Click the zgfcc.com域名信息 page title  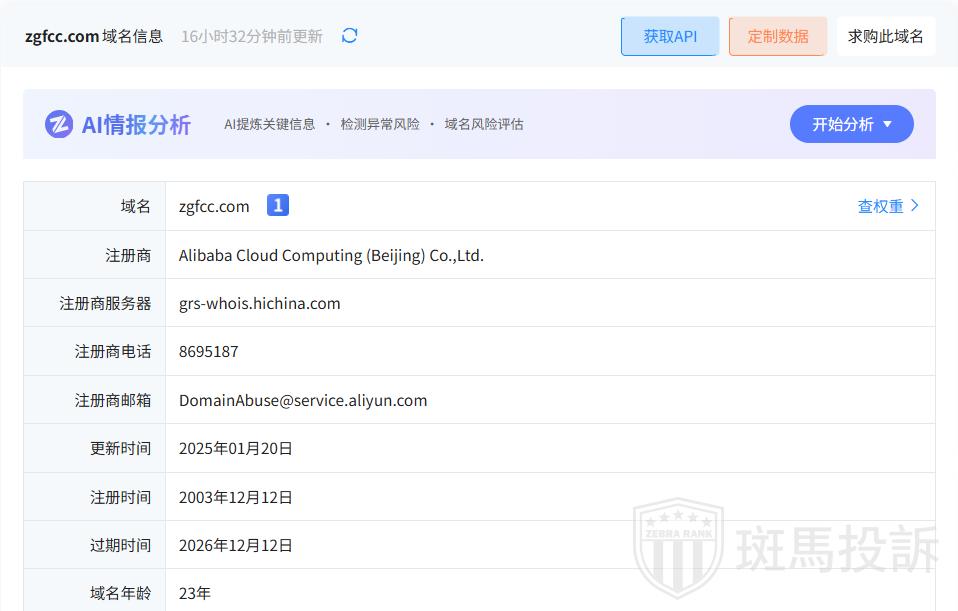[94, 36]
